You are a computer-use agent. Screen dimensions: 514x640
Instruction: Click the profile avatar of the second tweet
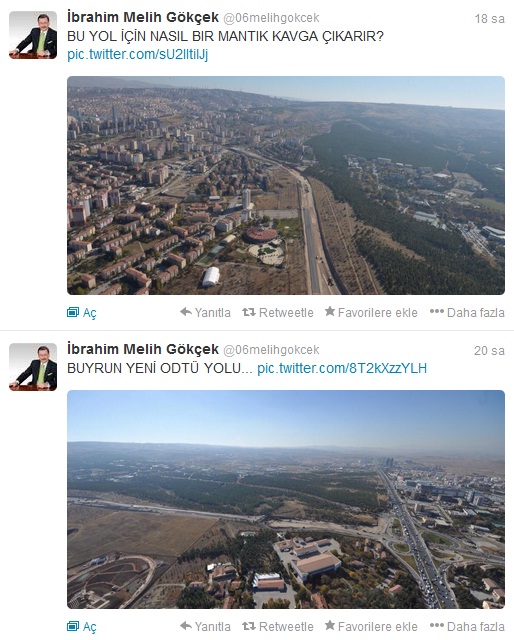click(33, 367)
